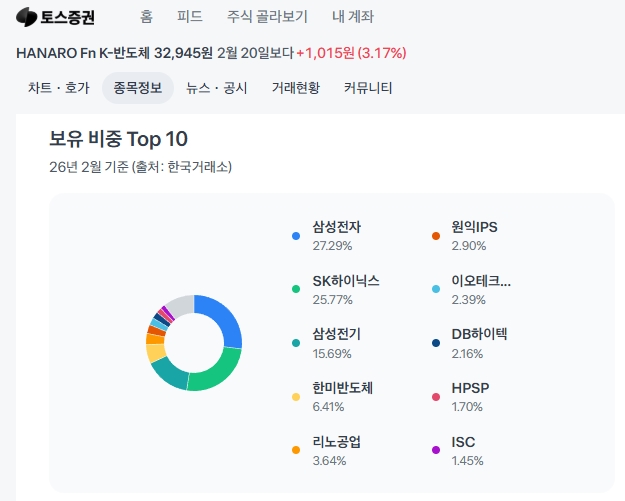Click the blue 삼성전자 donut chart segment
Screen dimensions: 625x501
[225, 318]
